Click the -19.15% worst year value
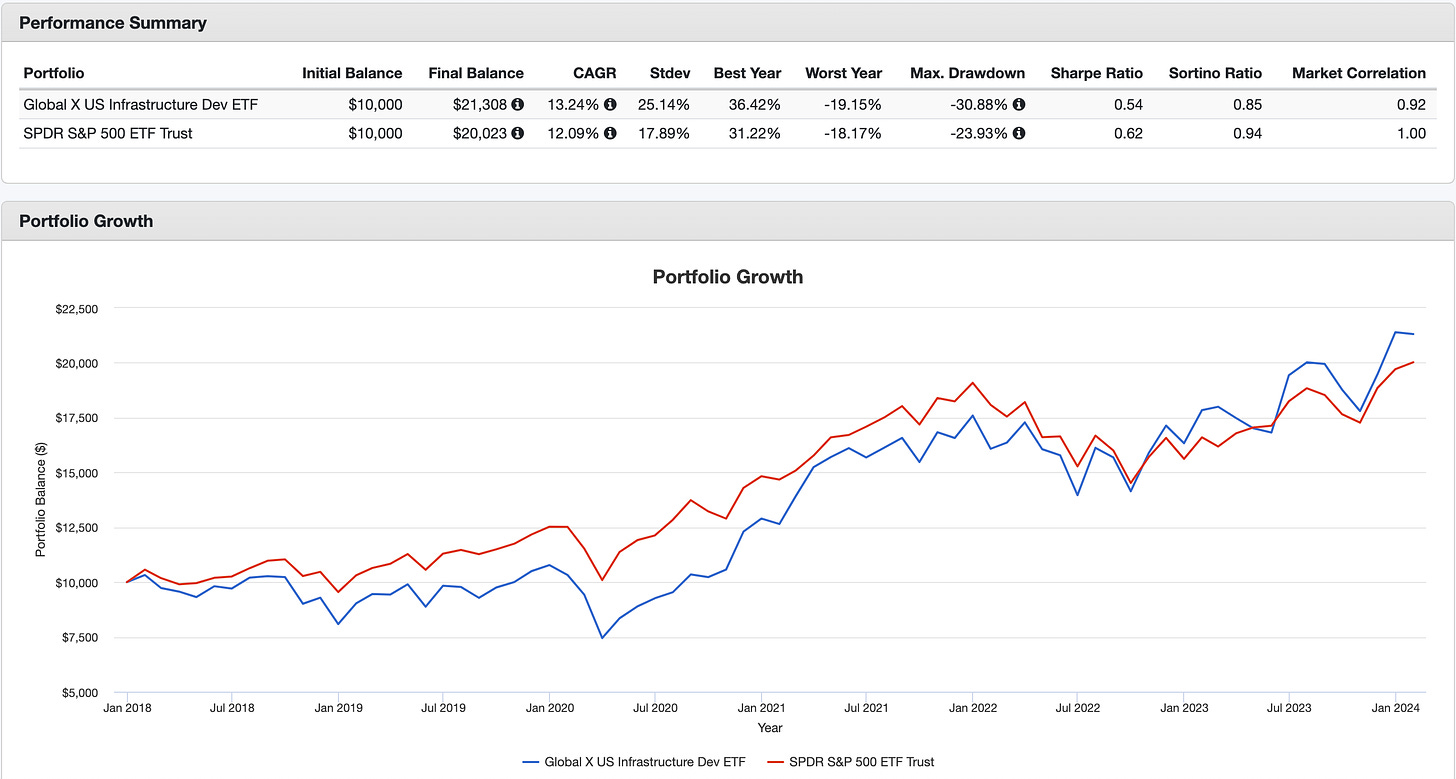The height and width of the screenshot is (779, 1456). point(853,104)
